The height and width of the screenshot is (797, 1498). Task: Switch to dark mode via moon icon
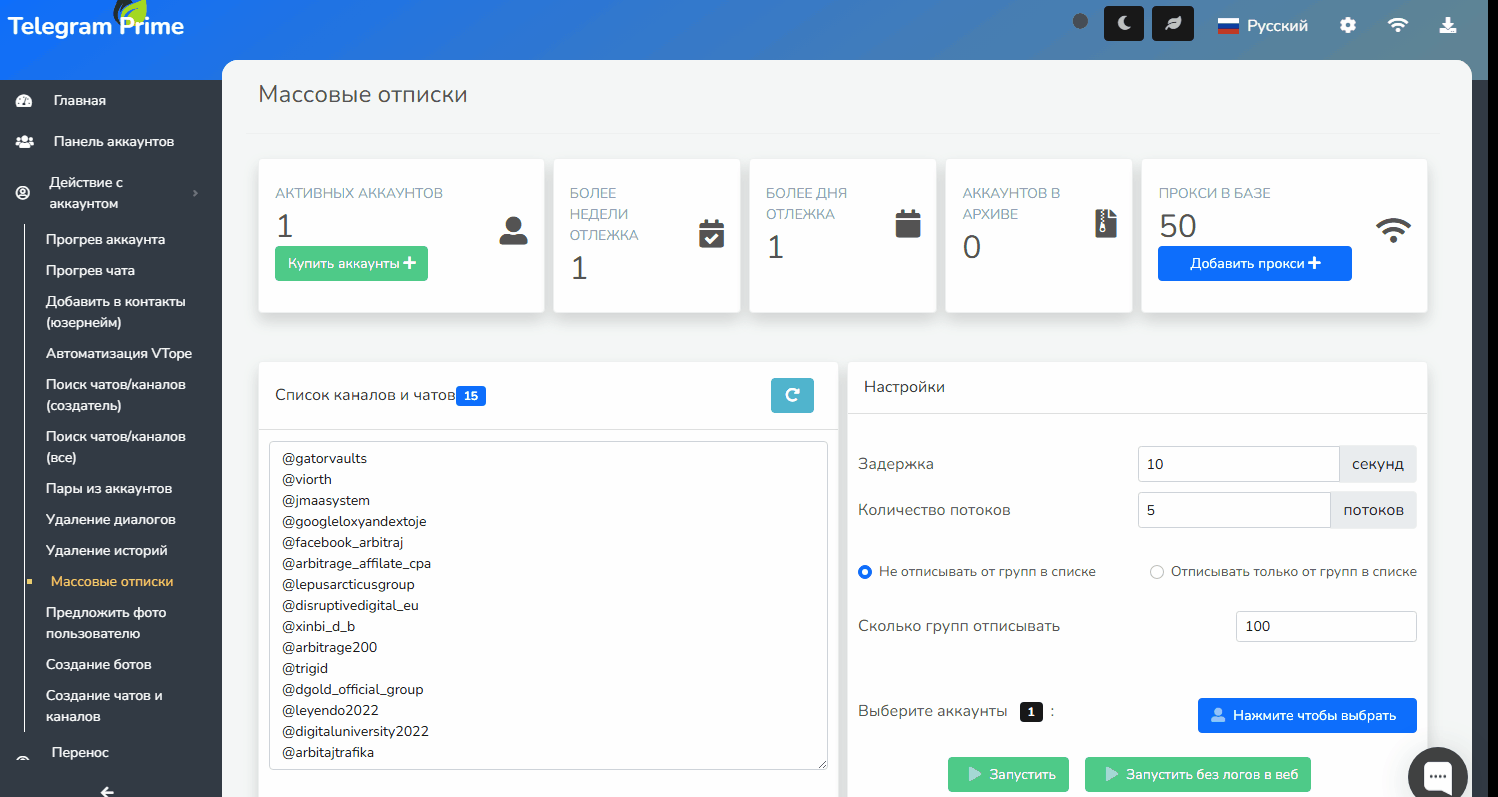click(x=1124, y=24)
